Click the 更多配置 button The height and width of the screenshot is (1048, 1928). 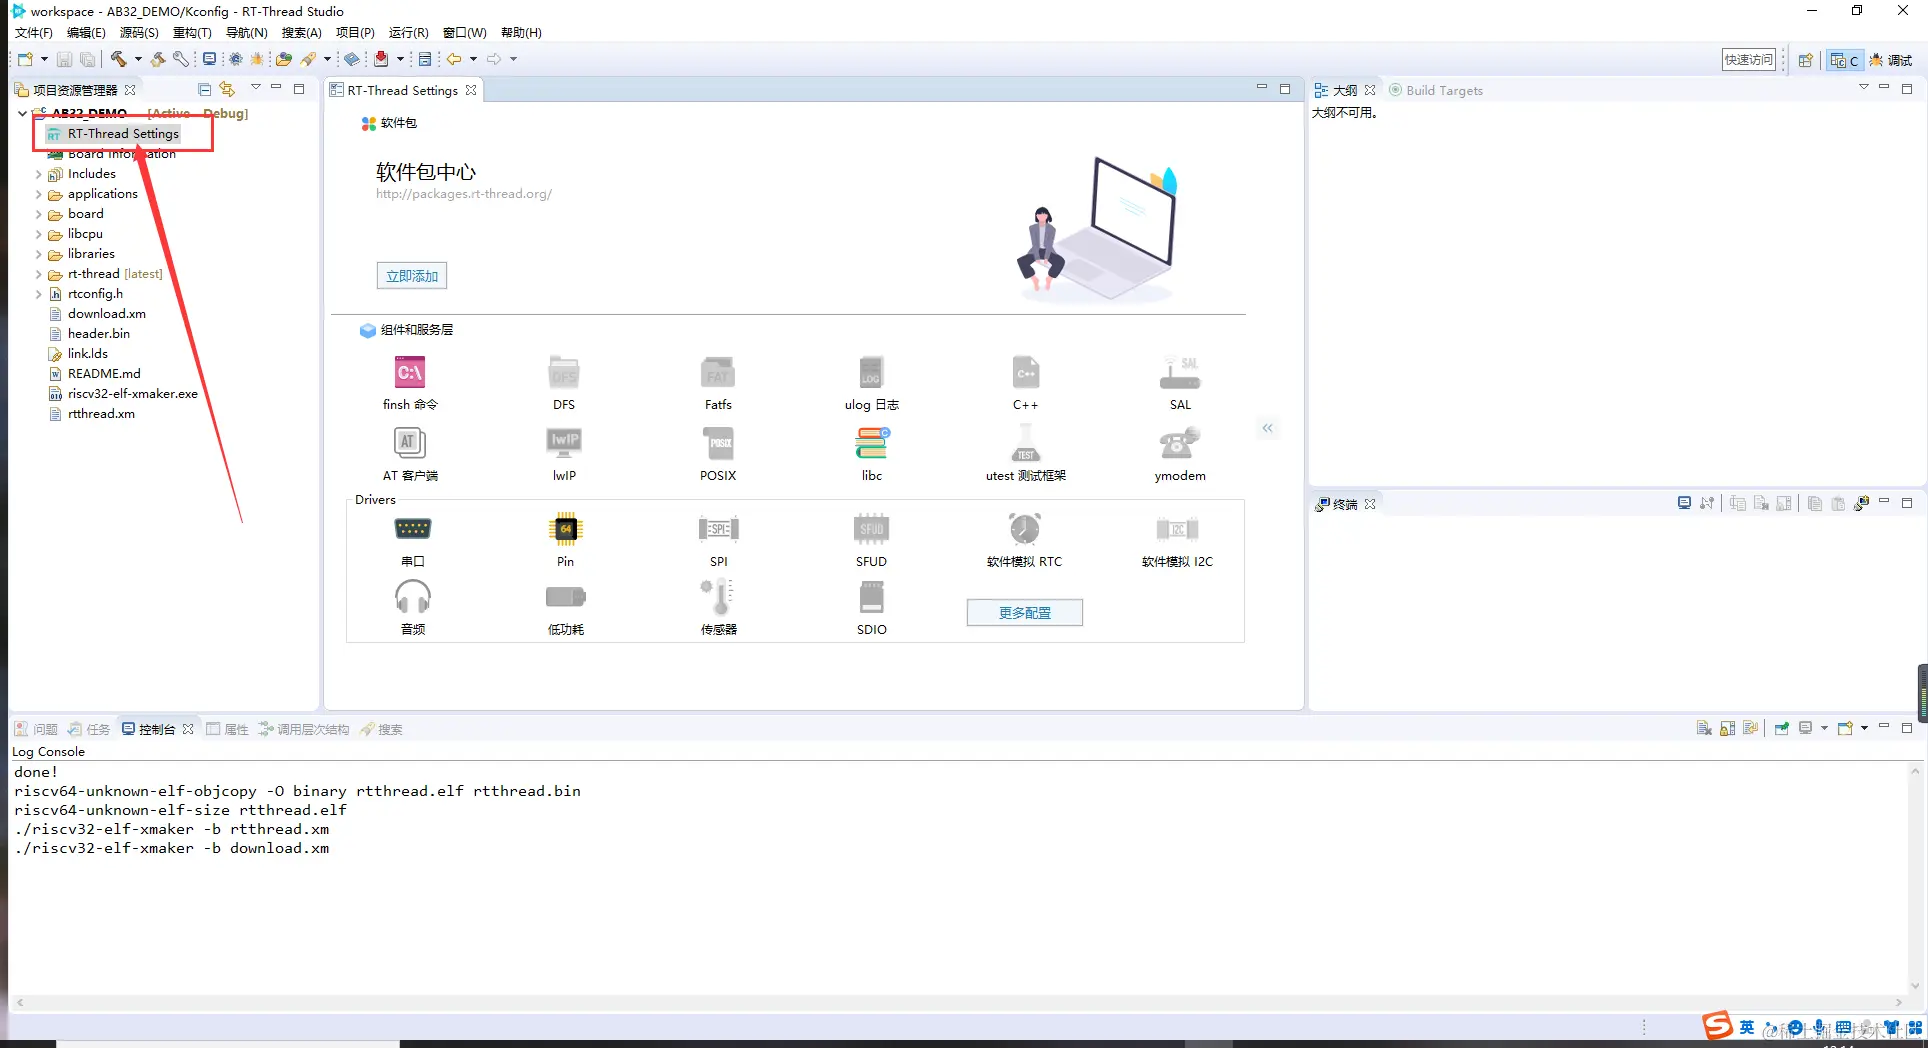[1025, 612]
